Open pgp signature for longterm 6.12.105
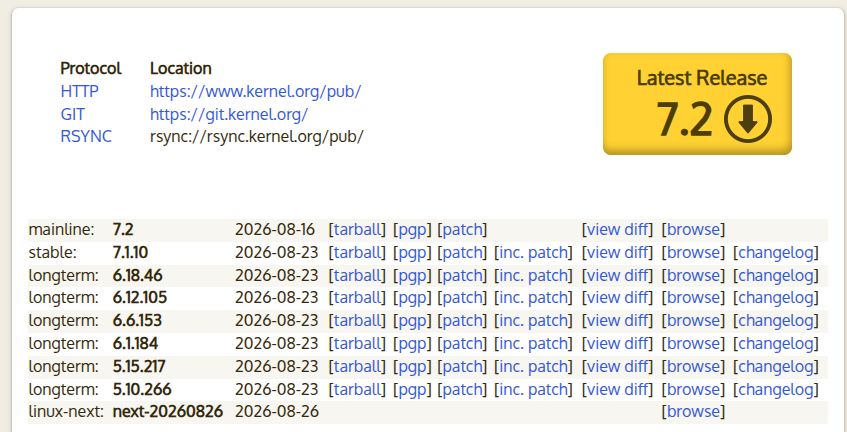The width and height of the screenshot is (847, 432). coord(412,298)
